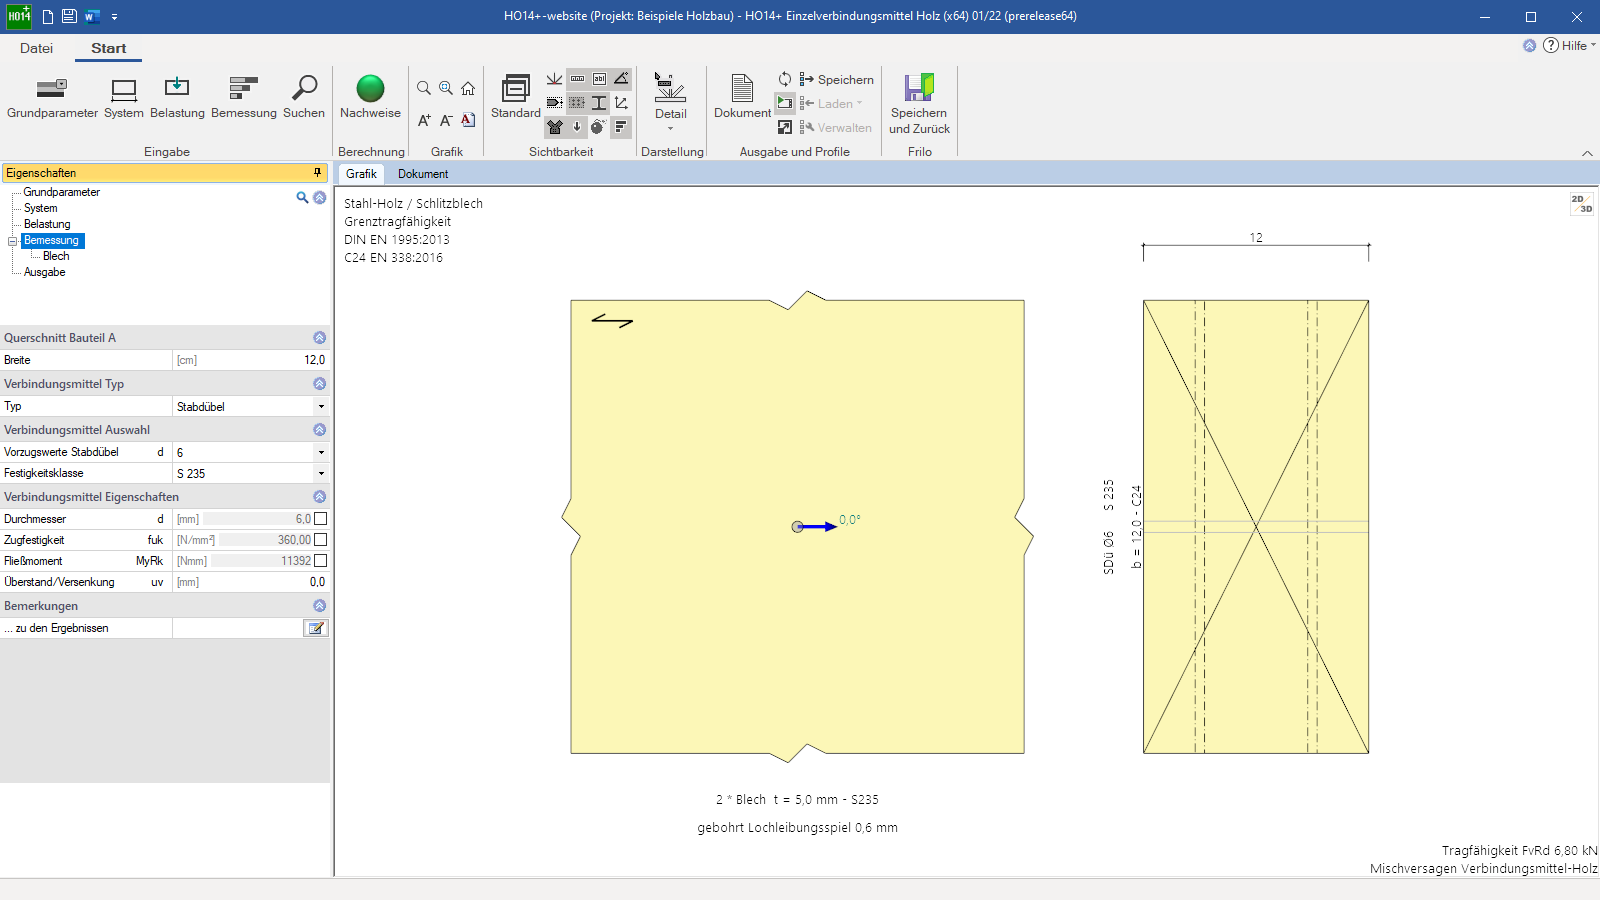
Task: Click the coordinate axes visibility icon
Action: point(621,103)
